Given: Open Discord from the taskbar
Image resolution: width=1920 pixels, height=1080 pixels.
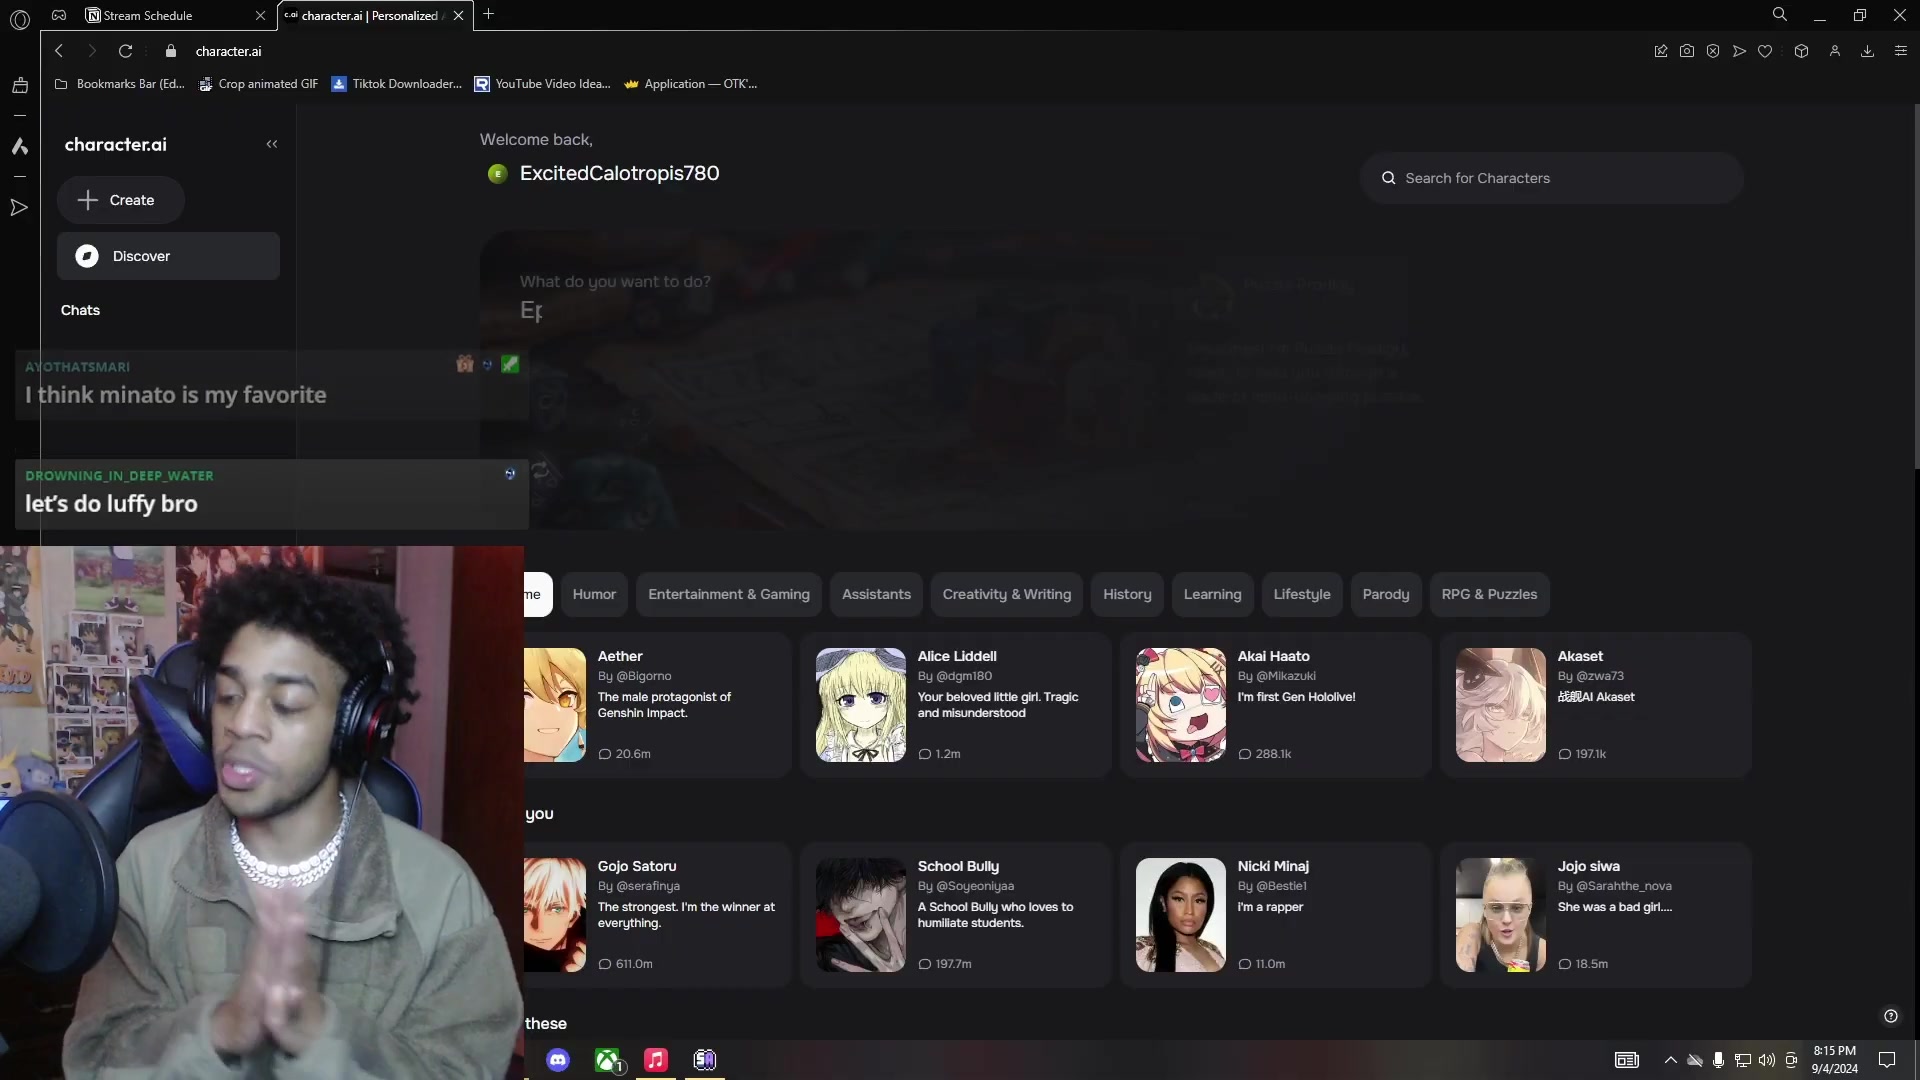Looking at the screenshot, I should pyautogui.click(x=558, y=1060).
